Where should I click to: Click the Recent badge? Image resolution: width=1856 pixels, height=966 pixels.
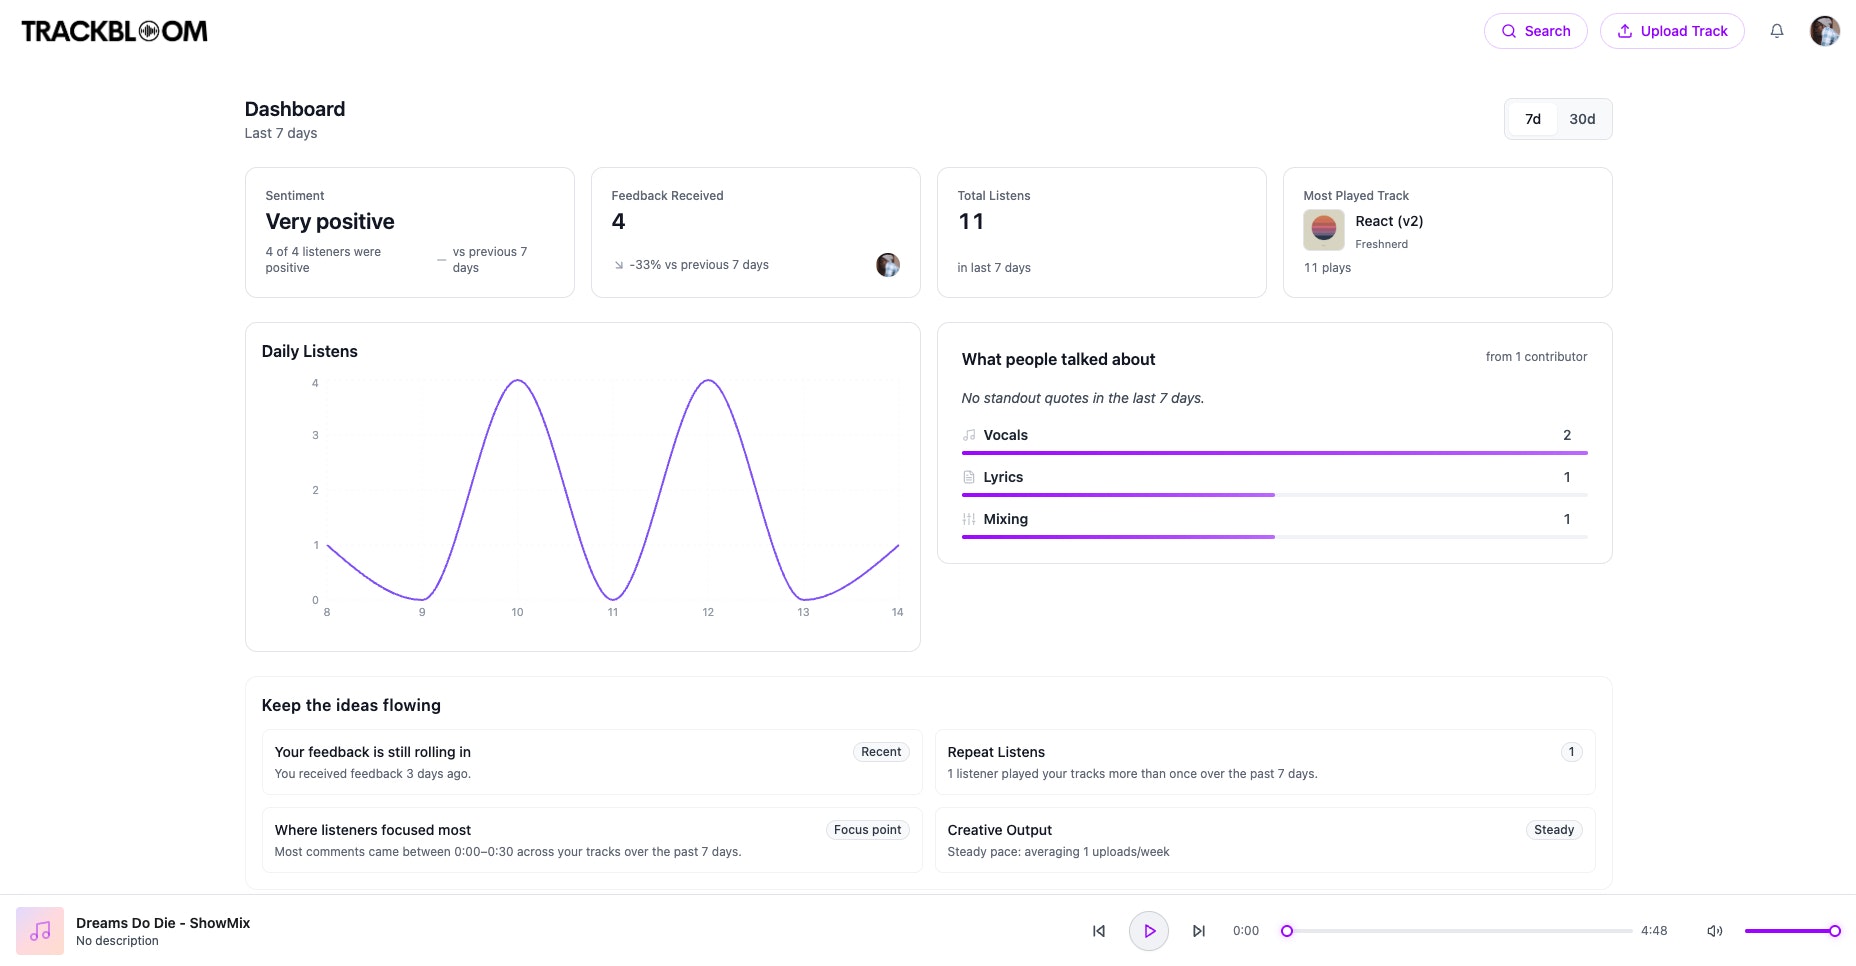[x=881, y=752]
